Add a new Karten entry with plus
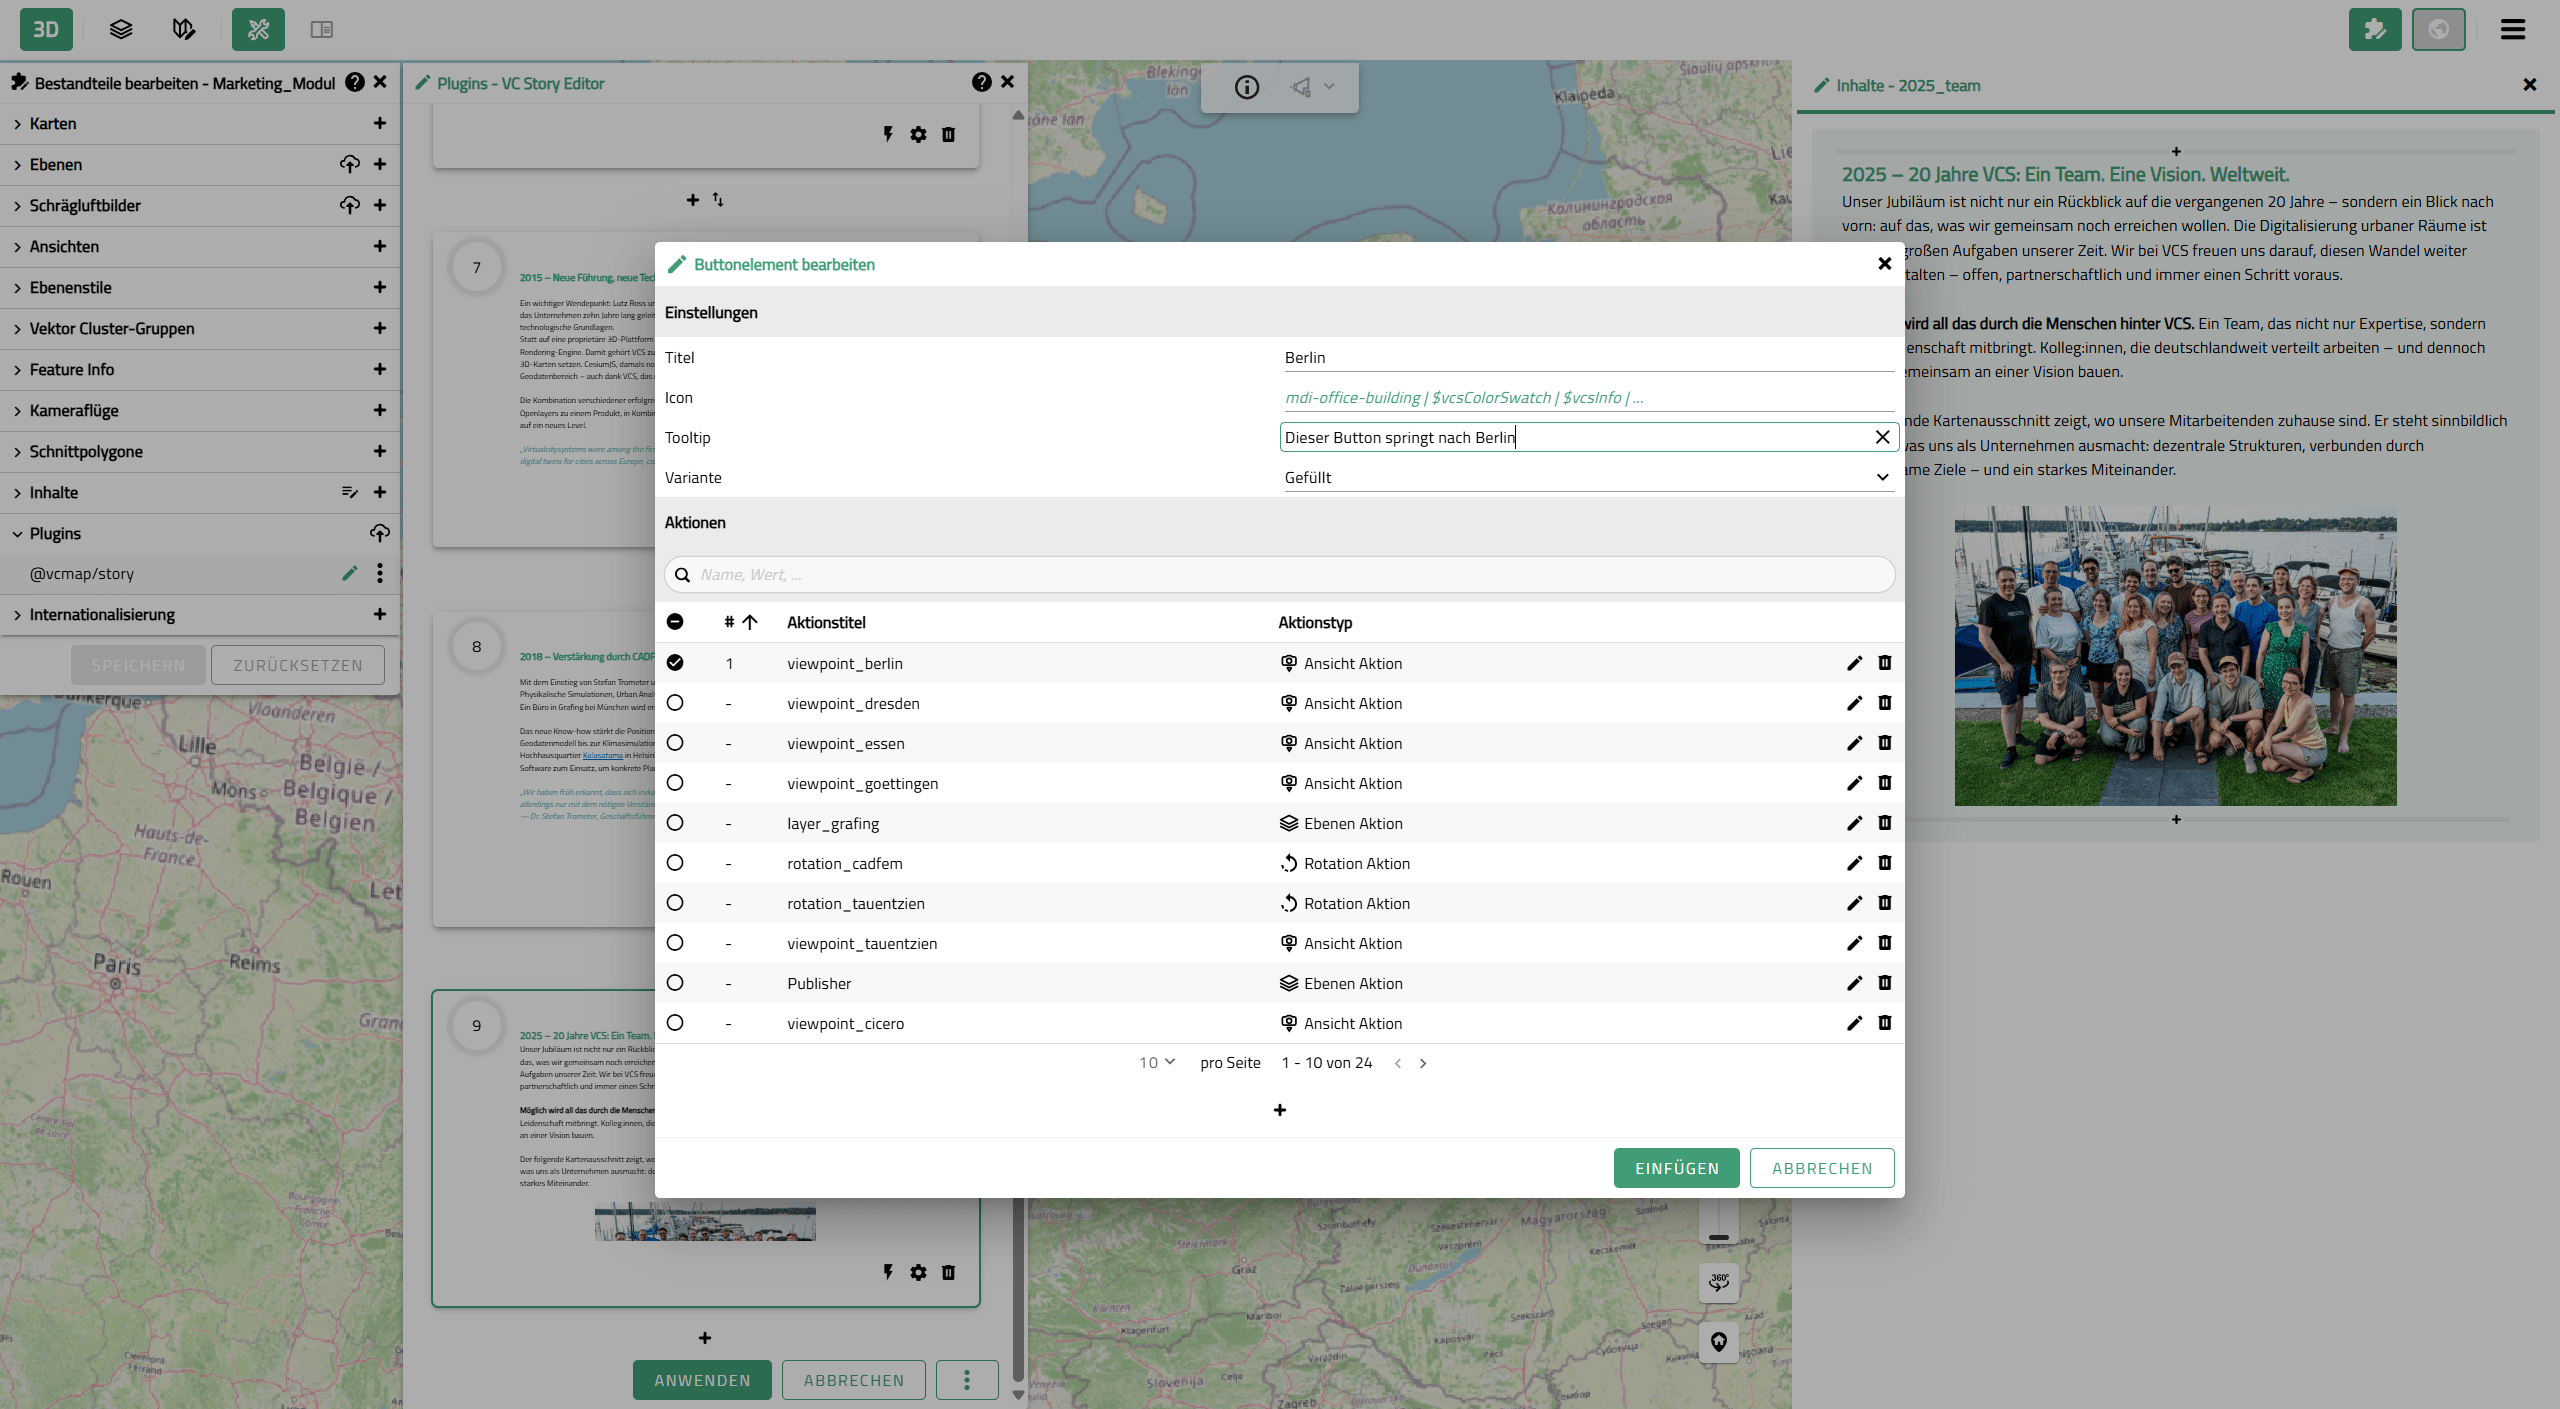Image resolution: width=2560 pixels, height=1409 pixels. 380,123
